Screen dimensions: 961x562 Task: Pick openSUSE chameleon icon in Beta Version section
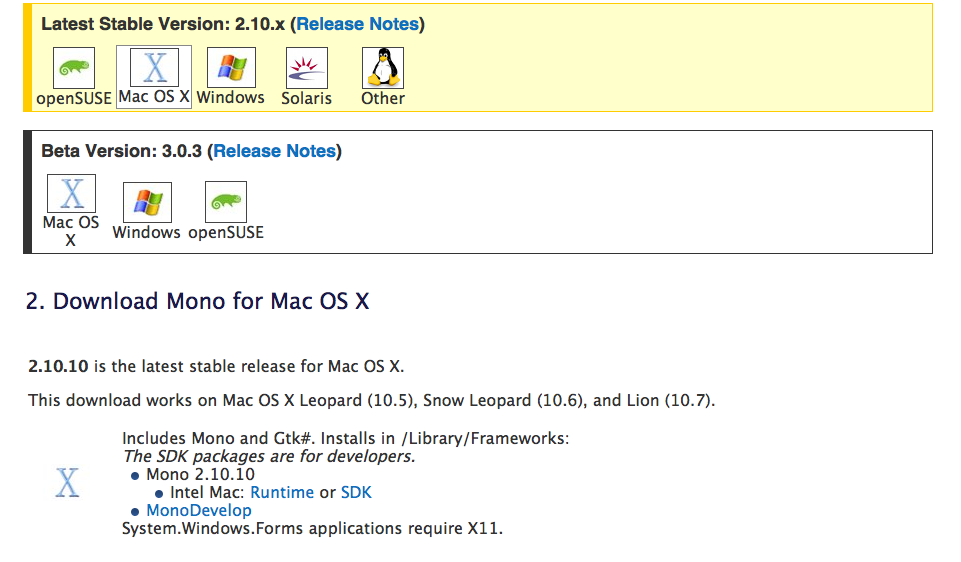point(226,202)
